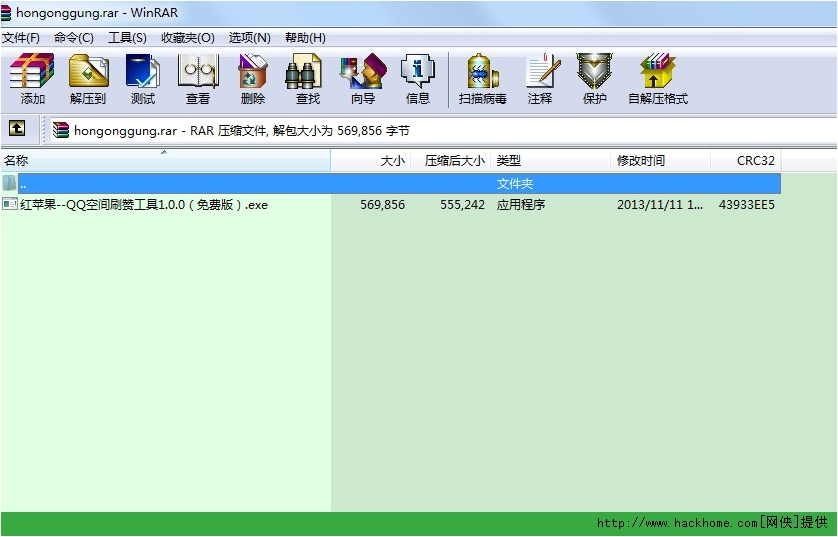
Task: Open the 收藏夹(O) menu
Action: tap(188, 37)
